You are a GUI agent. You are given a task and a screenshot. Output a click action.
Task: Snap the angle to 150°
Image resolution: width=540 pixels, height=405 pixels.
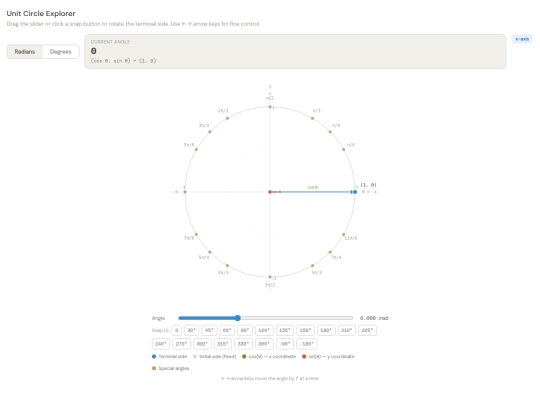pos(305,330)
